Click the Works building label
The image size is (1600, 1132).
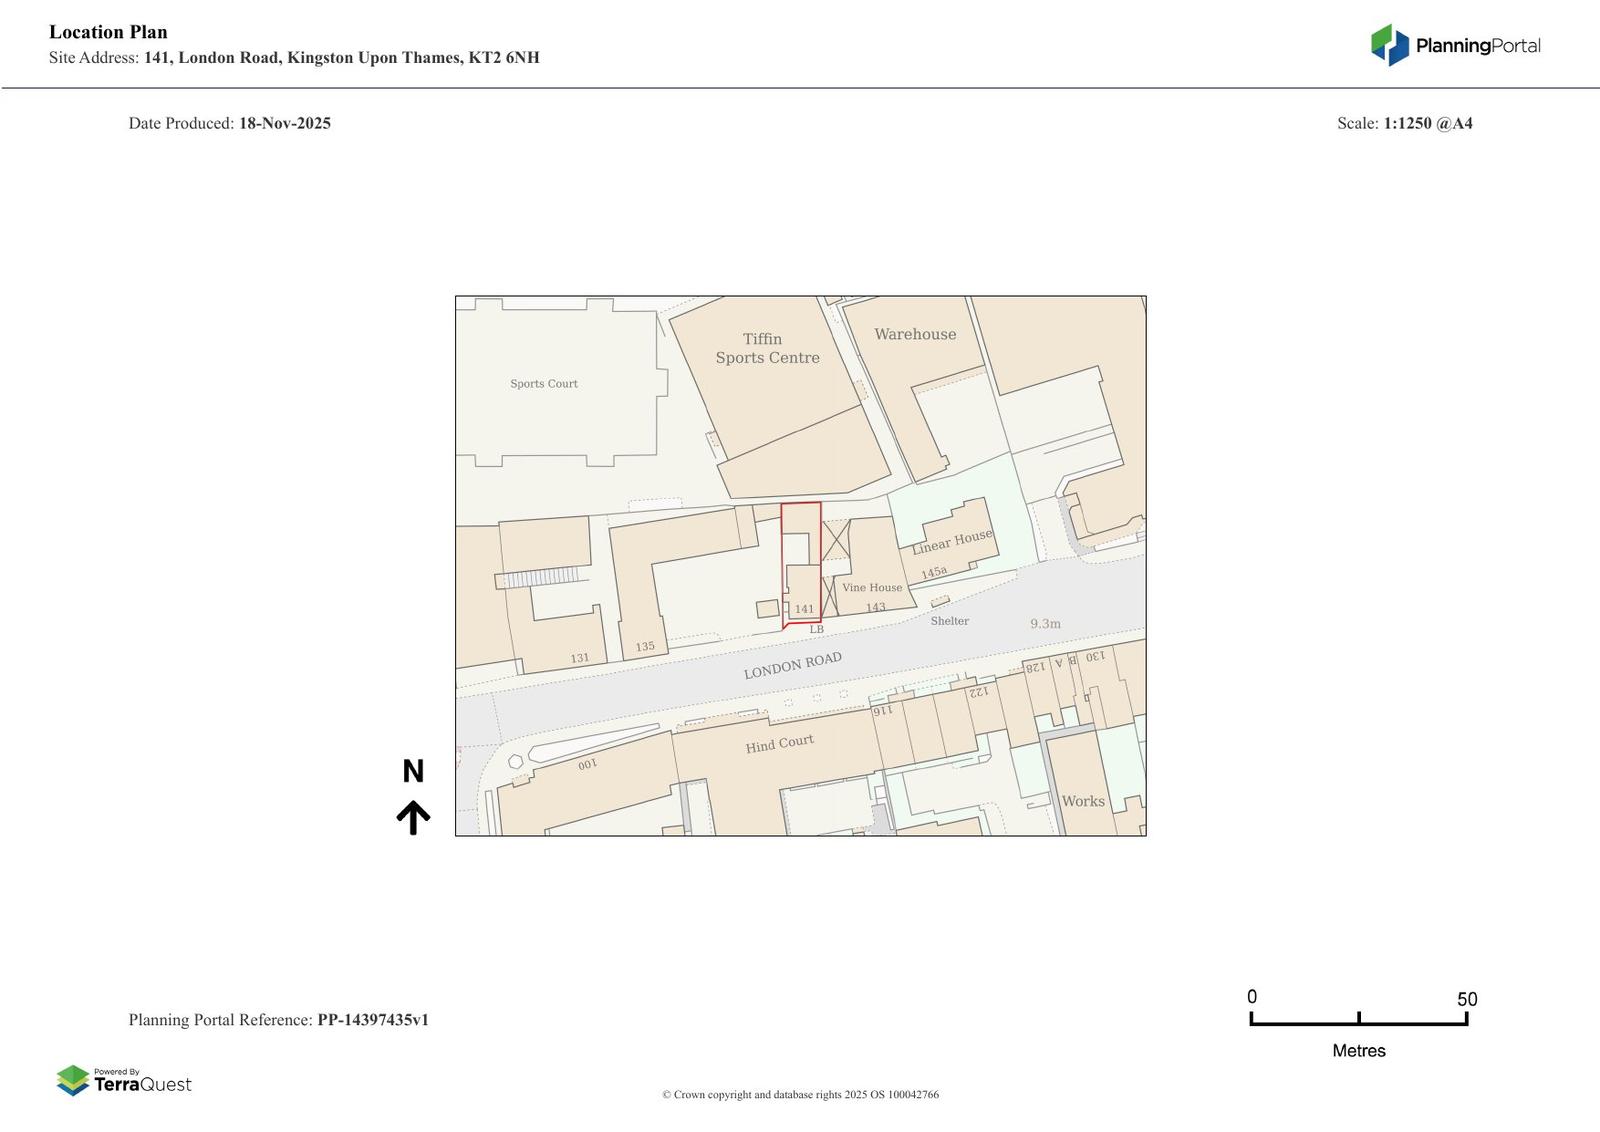(1083, 801)
